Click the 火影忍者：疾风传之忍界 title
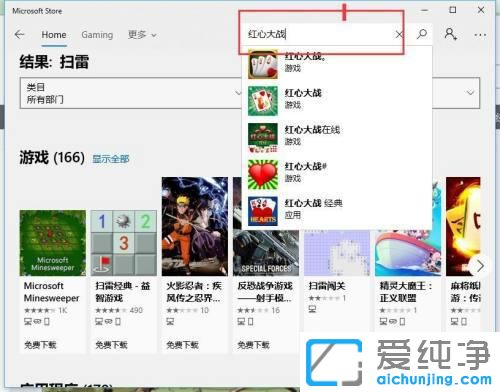 tap(194, 292)
